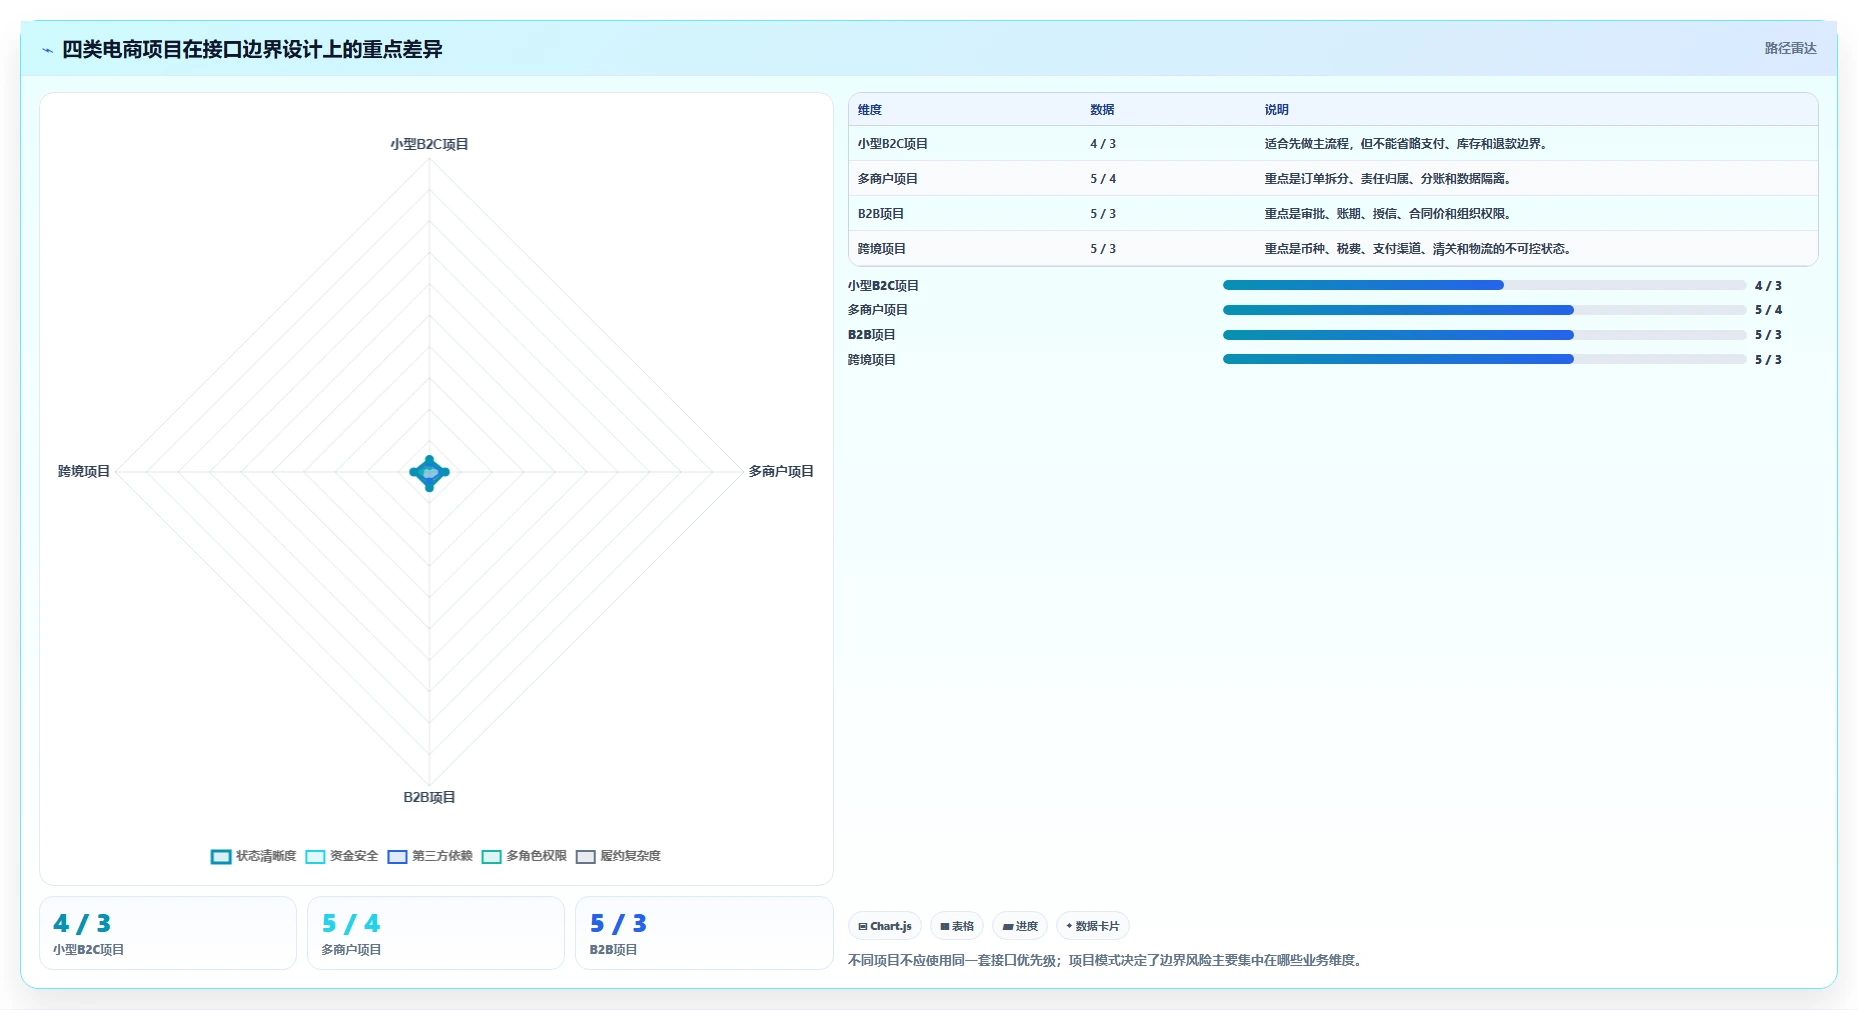
Task: Toggle the 状态清晰度 legend series
Action: coord(253,856)
